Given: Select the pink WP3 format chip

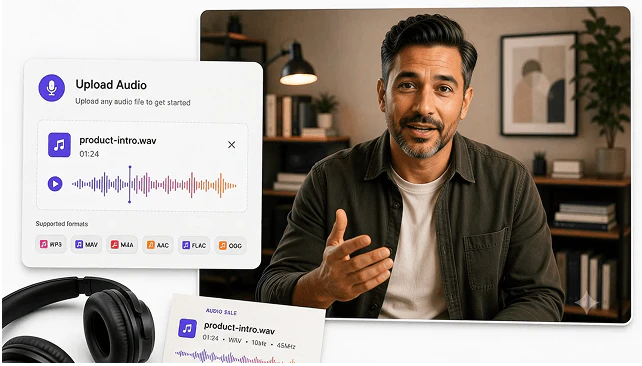Looking at the screenshot, I should (x=51, y=244).
